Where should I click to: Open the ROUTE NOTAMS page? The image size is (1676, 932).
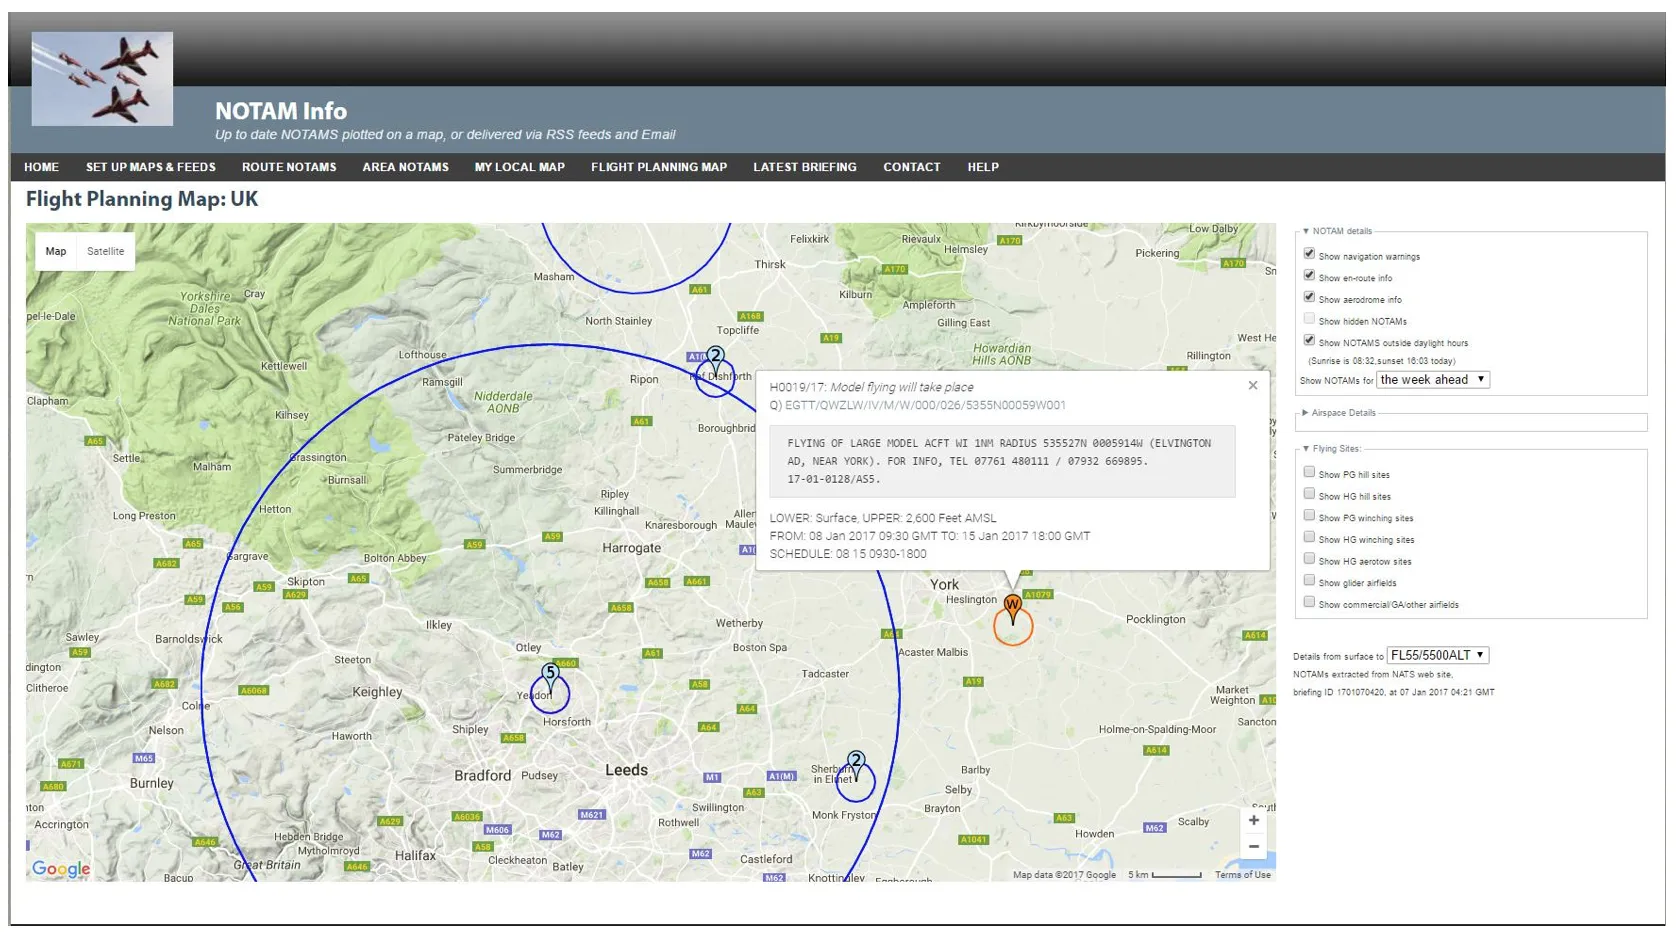(x=289, y=167)
